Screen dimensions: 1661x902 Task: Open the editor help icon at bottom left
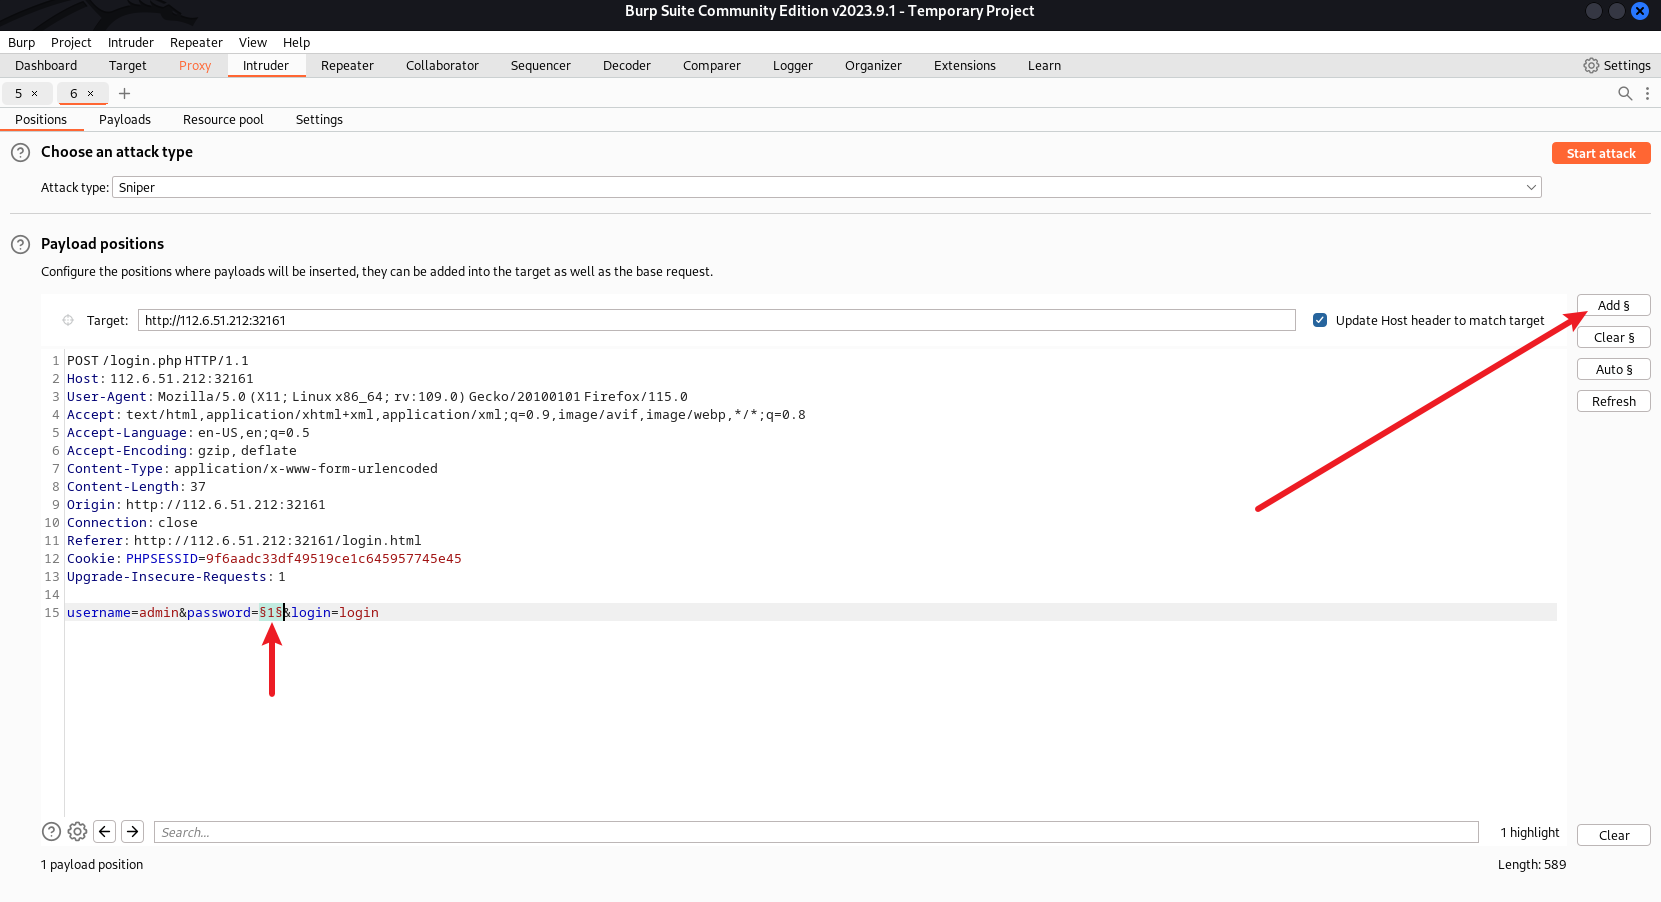point(51,831)
